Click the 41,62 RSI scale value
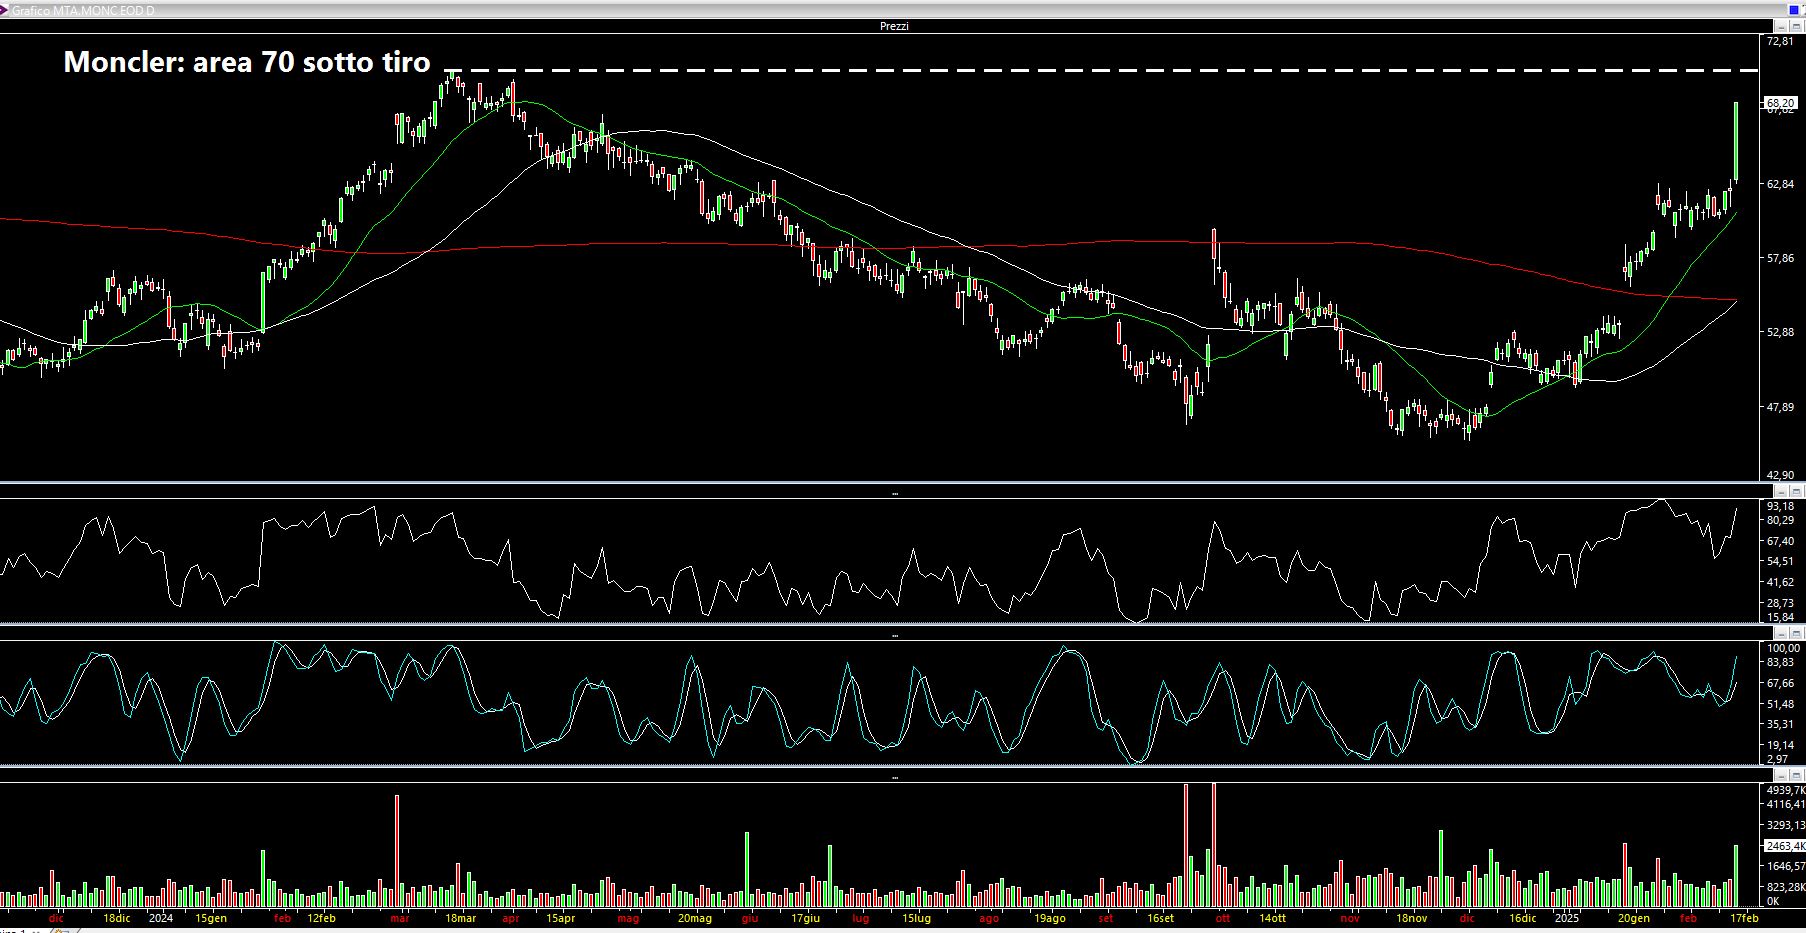Viewport: 1806px width, 933px height. [1780, 582]
